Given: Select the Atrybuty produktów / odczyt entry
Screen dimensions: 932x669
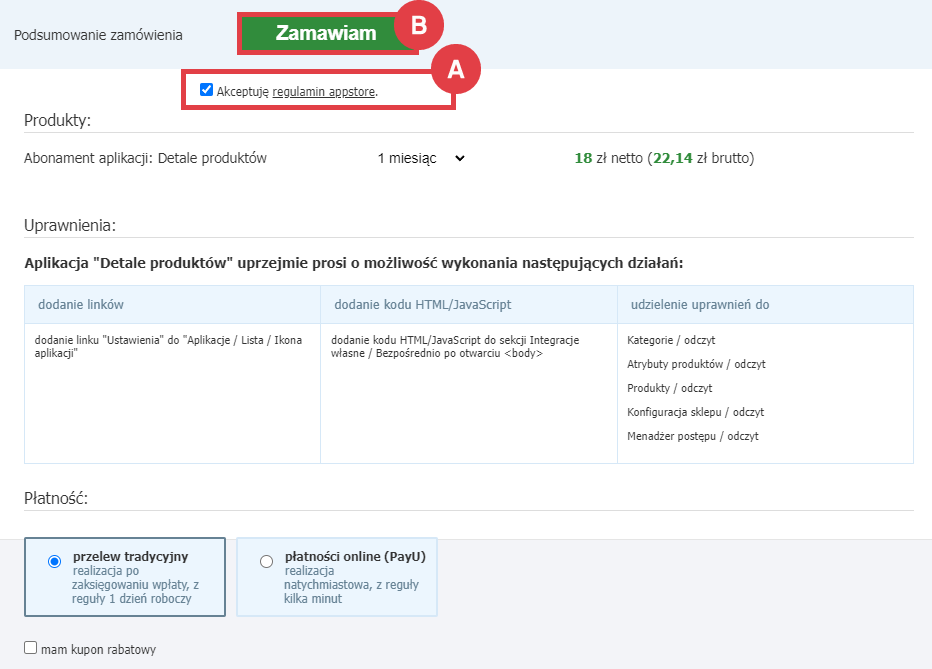Looking at the screenshot, I should tap(696, 364).
